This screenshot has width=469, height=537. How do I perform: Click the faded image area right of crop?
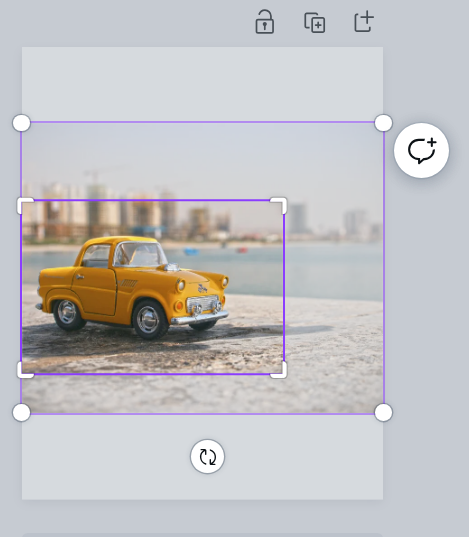click(x=334, y=286)
